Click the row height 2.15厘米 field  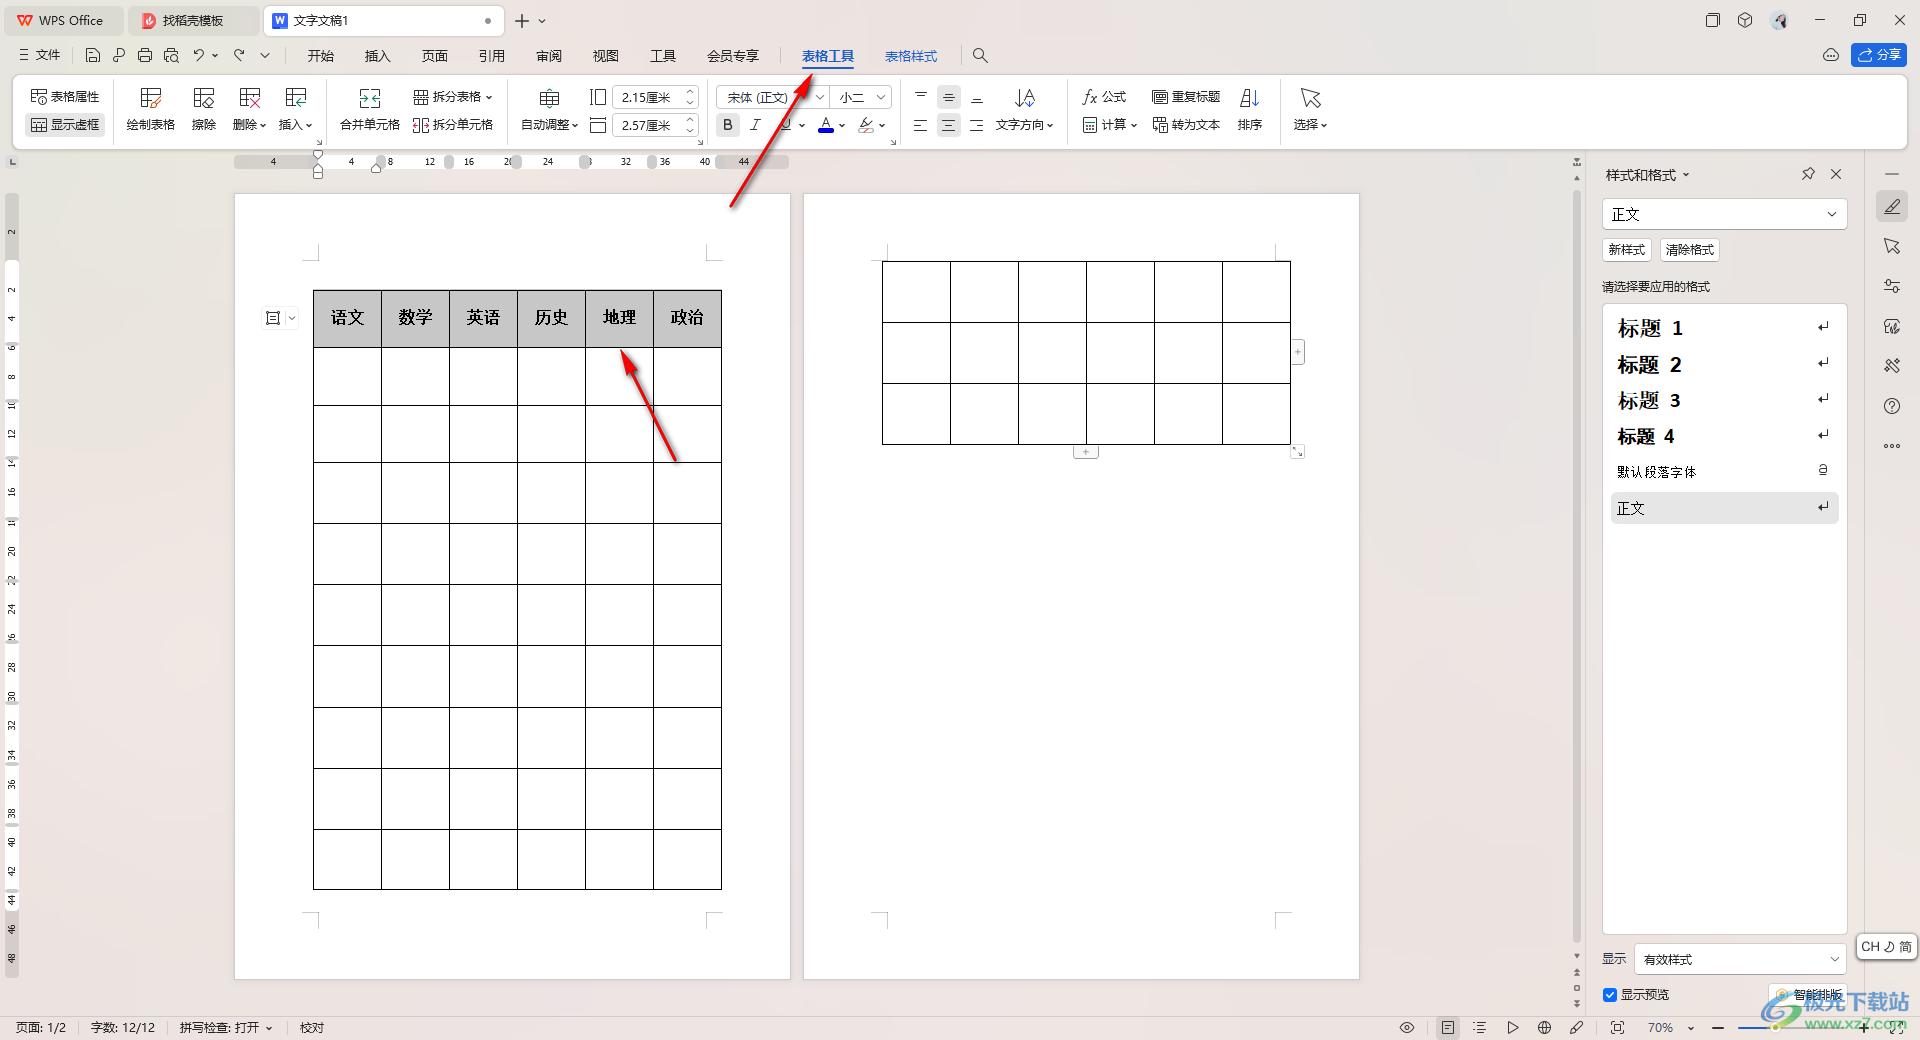(x=647, y=97)
